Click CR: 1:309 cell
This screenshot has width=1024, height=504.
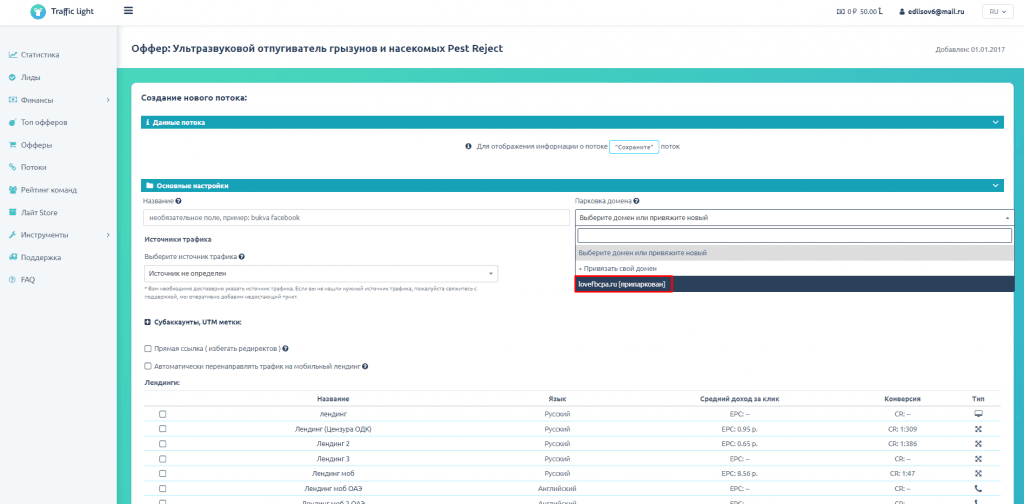point(903,428)
